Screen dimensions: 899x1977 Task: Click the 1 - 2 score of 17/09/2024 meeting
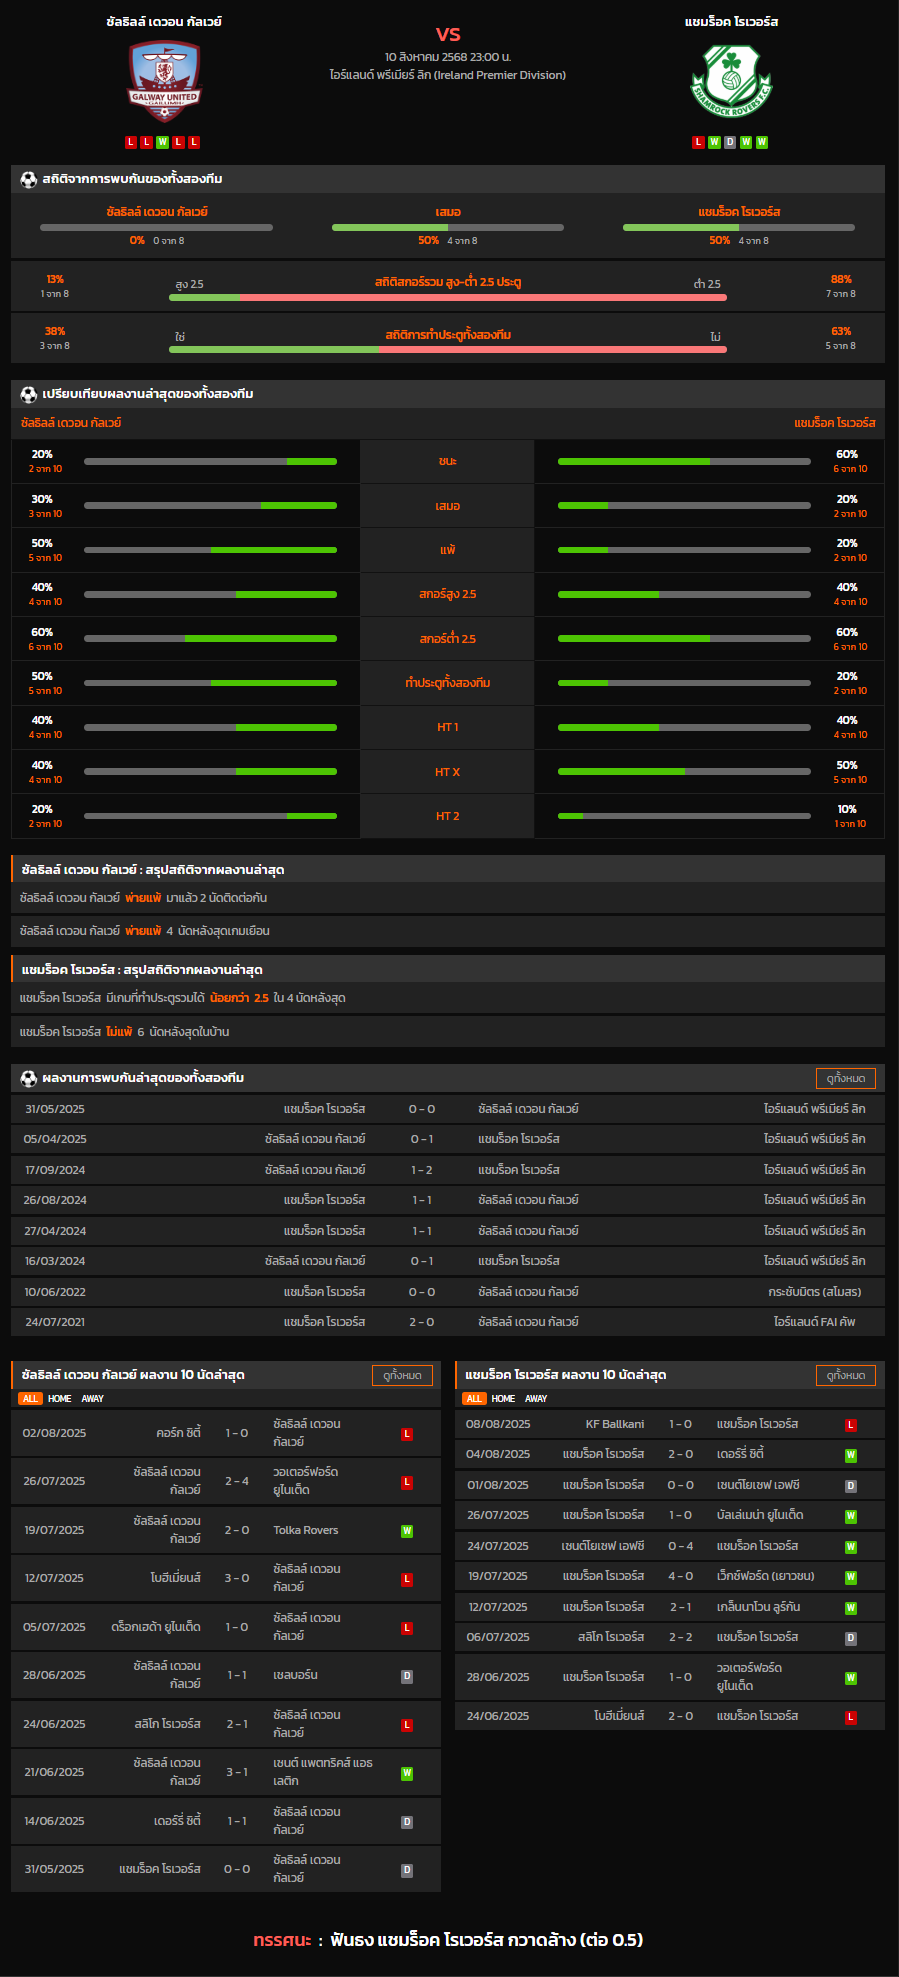point(422,1170)
